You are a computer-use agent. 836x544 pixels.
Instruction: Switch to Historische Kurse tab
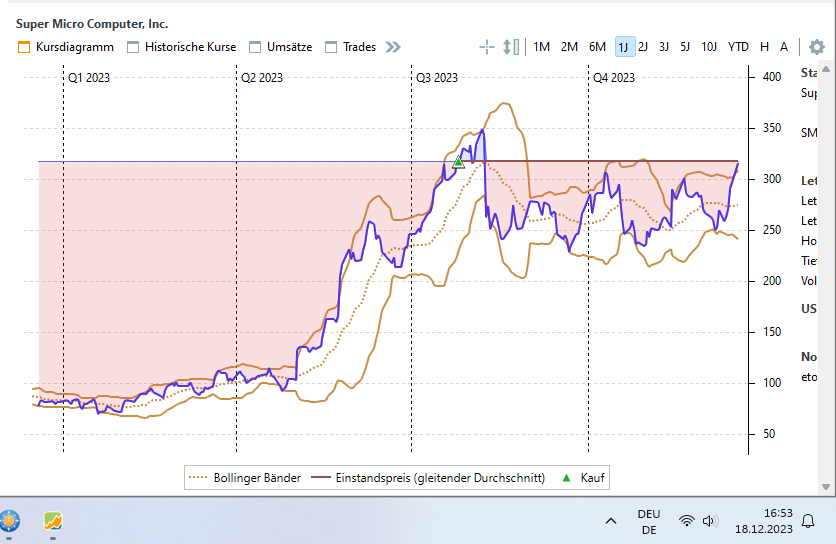click(181, 47)
